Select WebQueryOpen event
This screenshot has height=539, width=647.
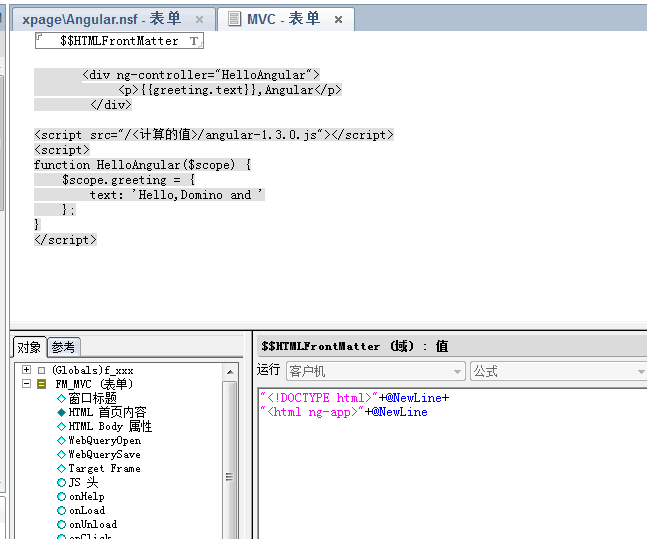point(105,440)
